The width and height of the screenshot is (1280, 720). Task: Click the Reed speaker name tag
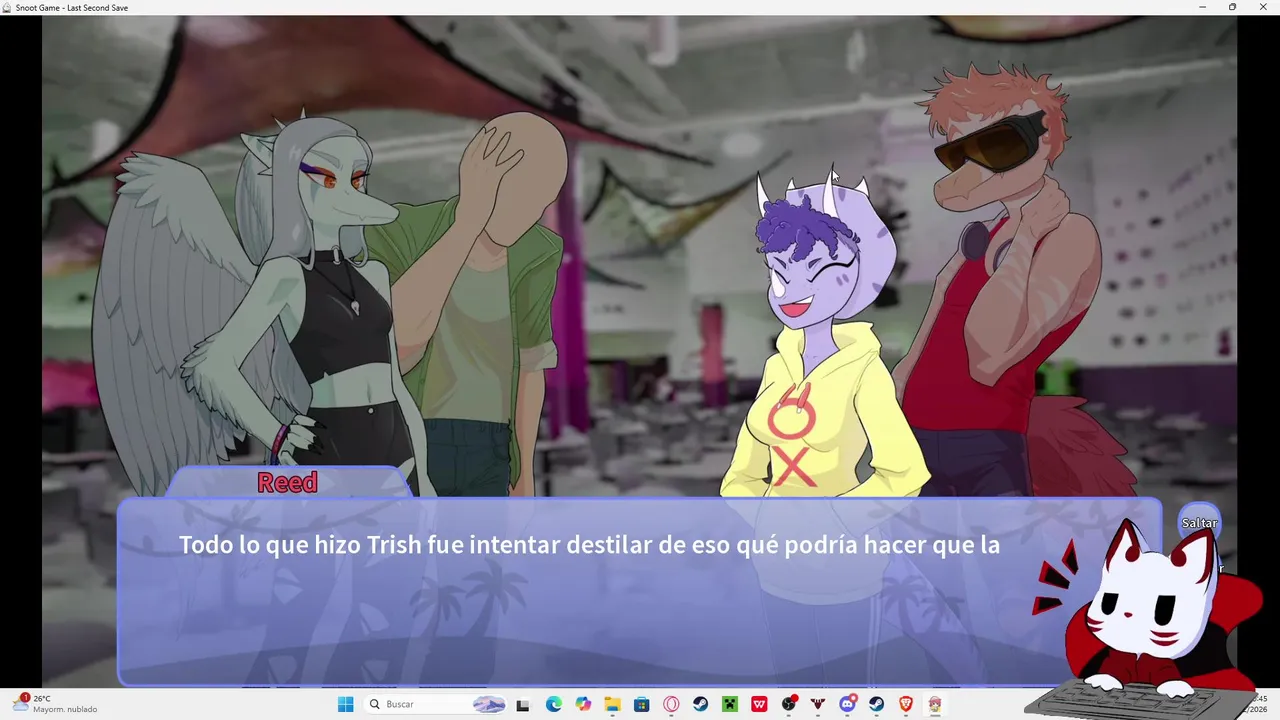pos(288,482)
